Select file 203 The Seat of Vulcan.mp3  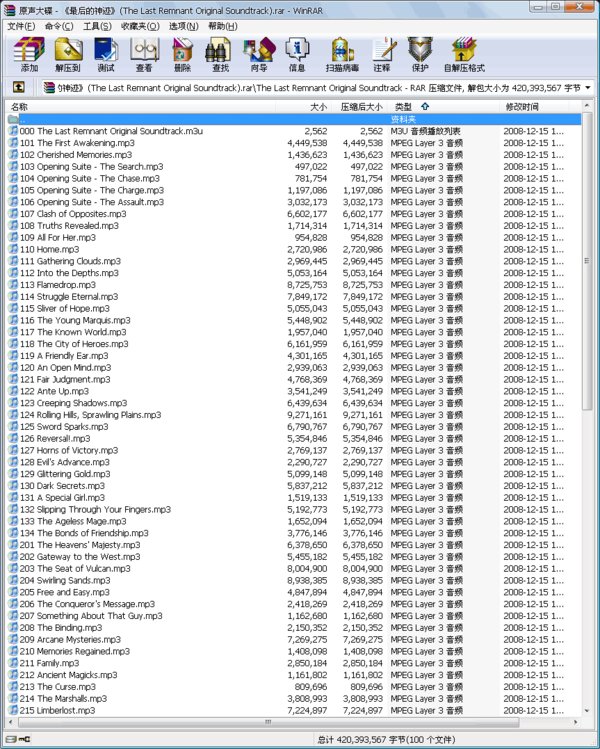[75, 568]
